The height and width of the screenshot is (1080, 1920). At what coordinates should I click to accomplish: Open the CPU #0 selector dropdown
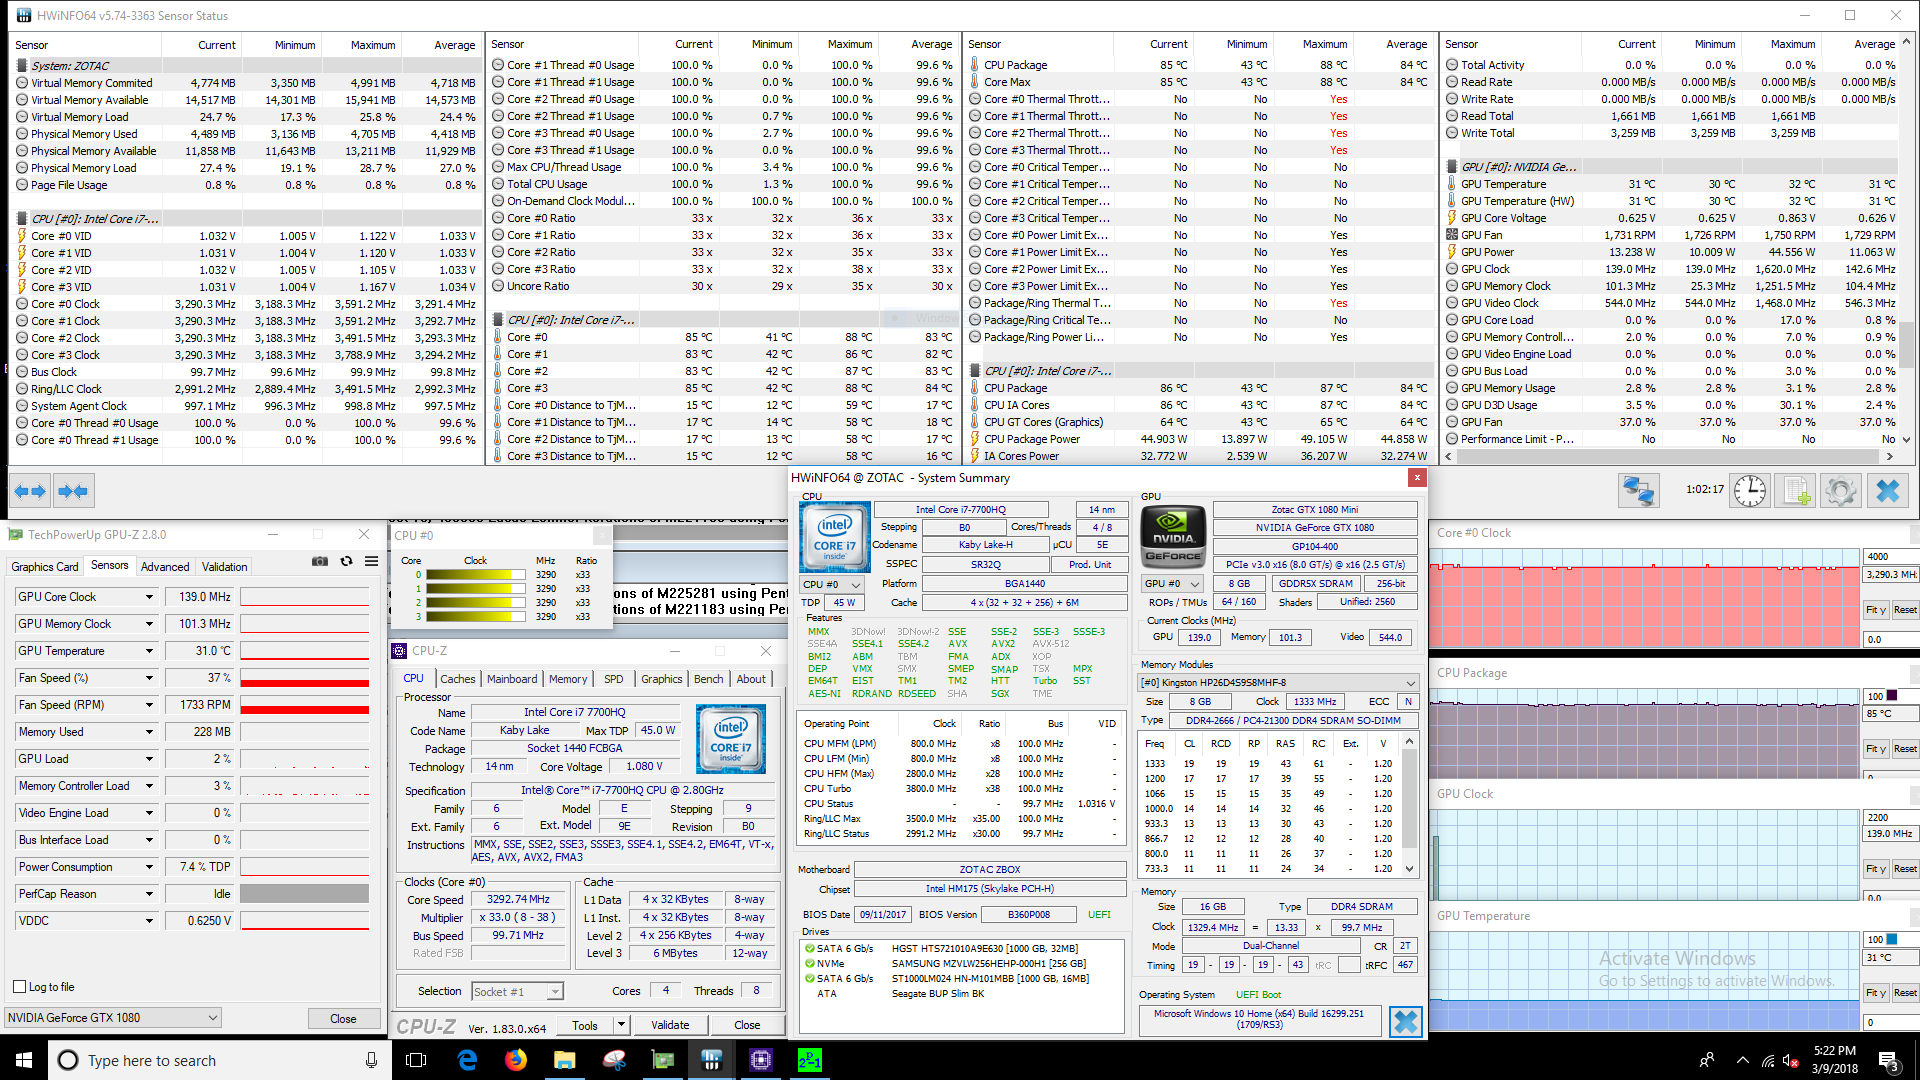point(831,584)
